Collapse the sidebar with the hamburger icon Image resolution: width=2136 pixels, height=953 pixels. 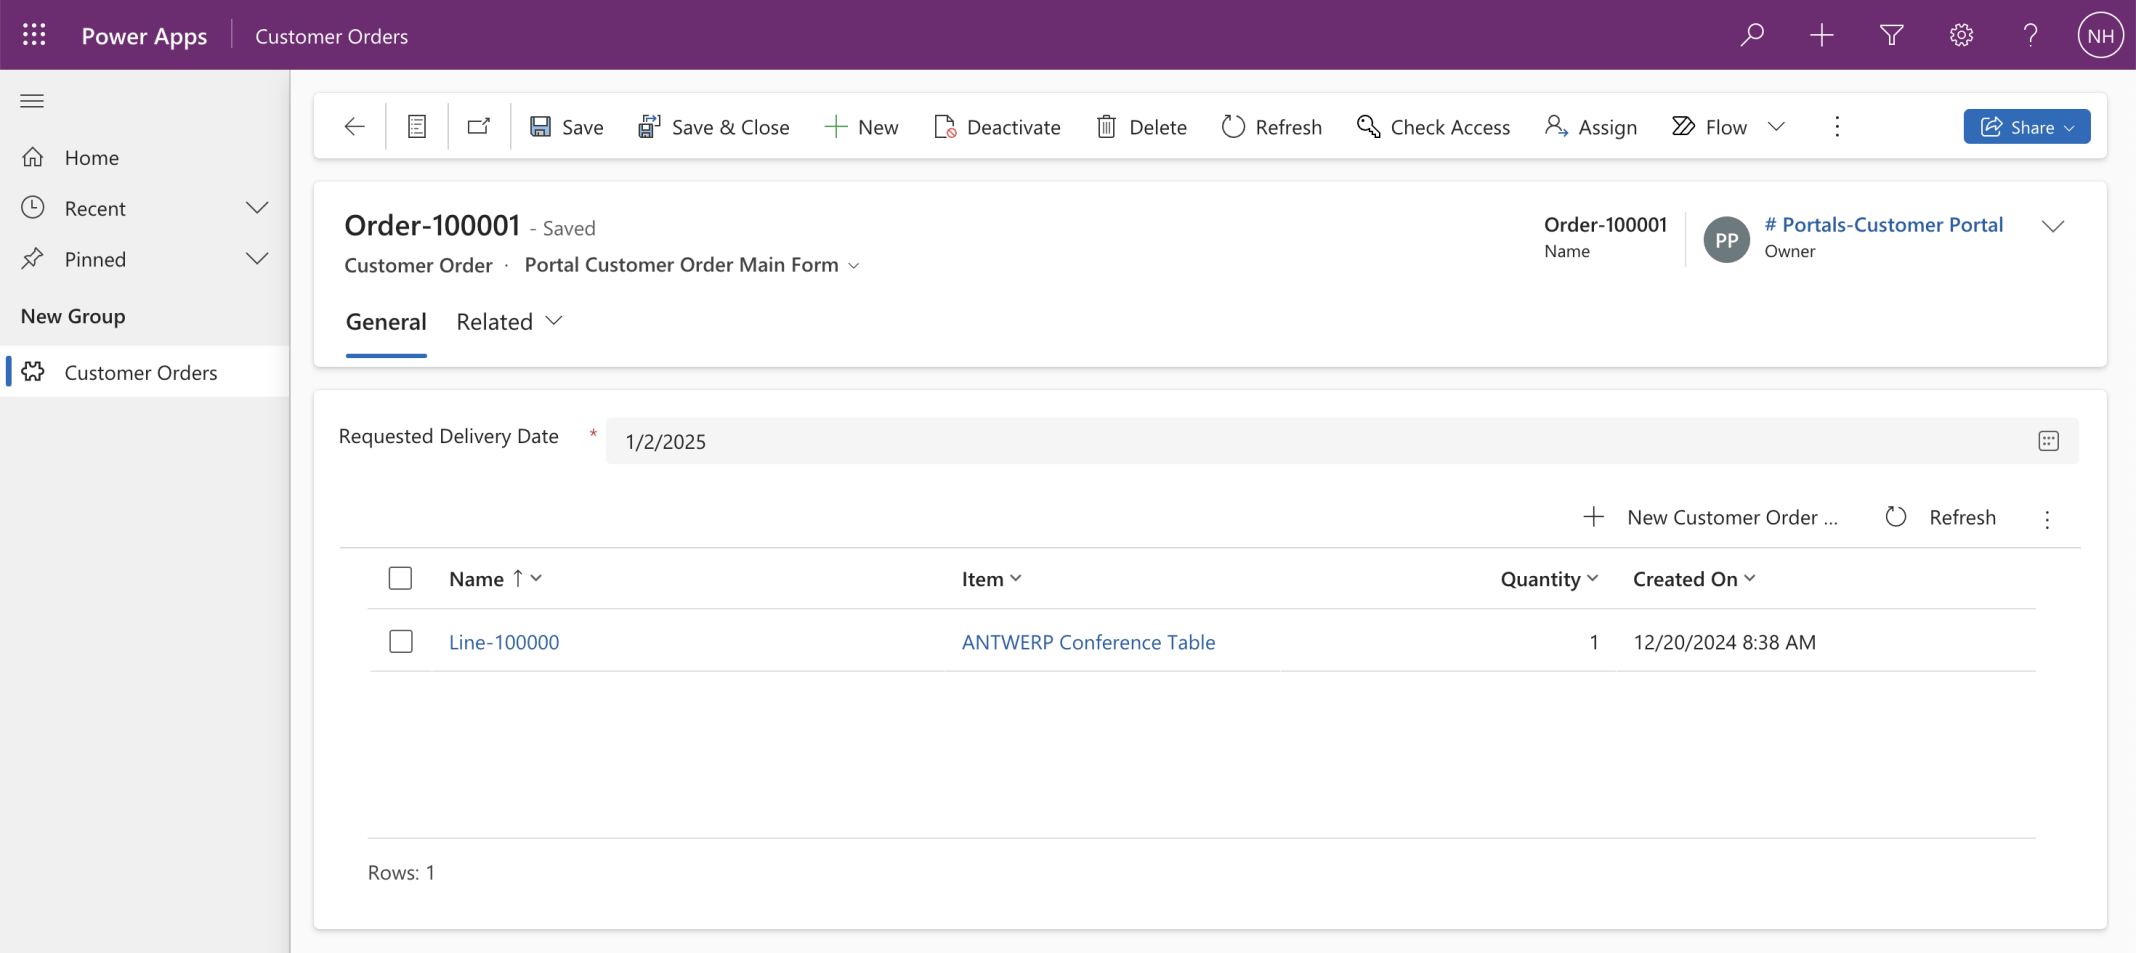32,100
